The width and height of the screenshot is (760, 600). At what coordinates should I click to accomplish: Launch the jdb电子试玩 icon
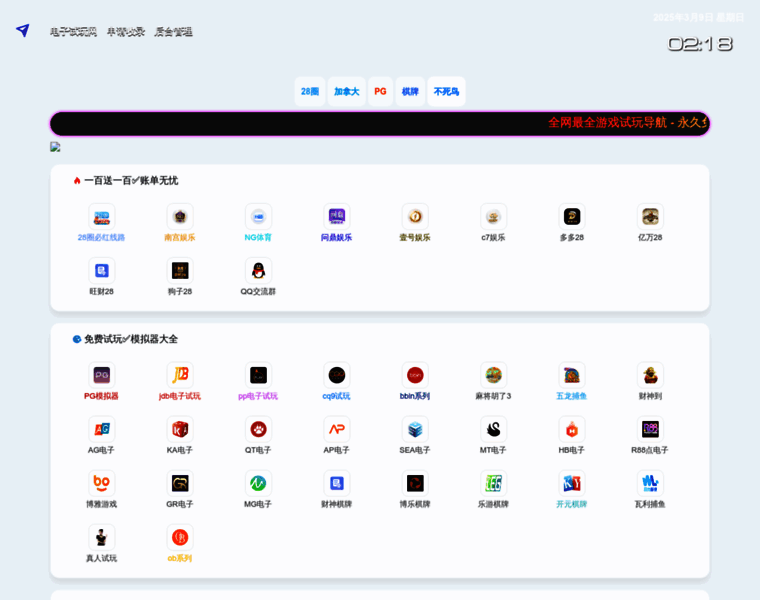[180, 375]
